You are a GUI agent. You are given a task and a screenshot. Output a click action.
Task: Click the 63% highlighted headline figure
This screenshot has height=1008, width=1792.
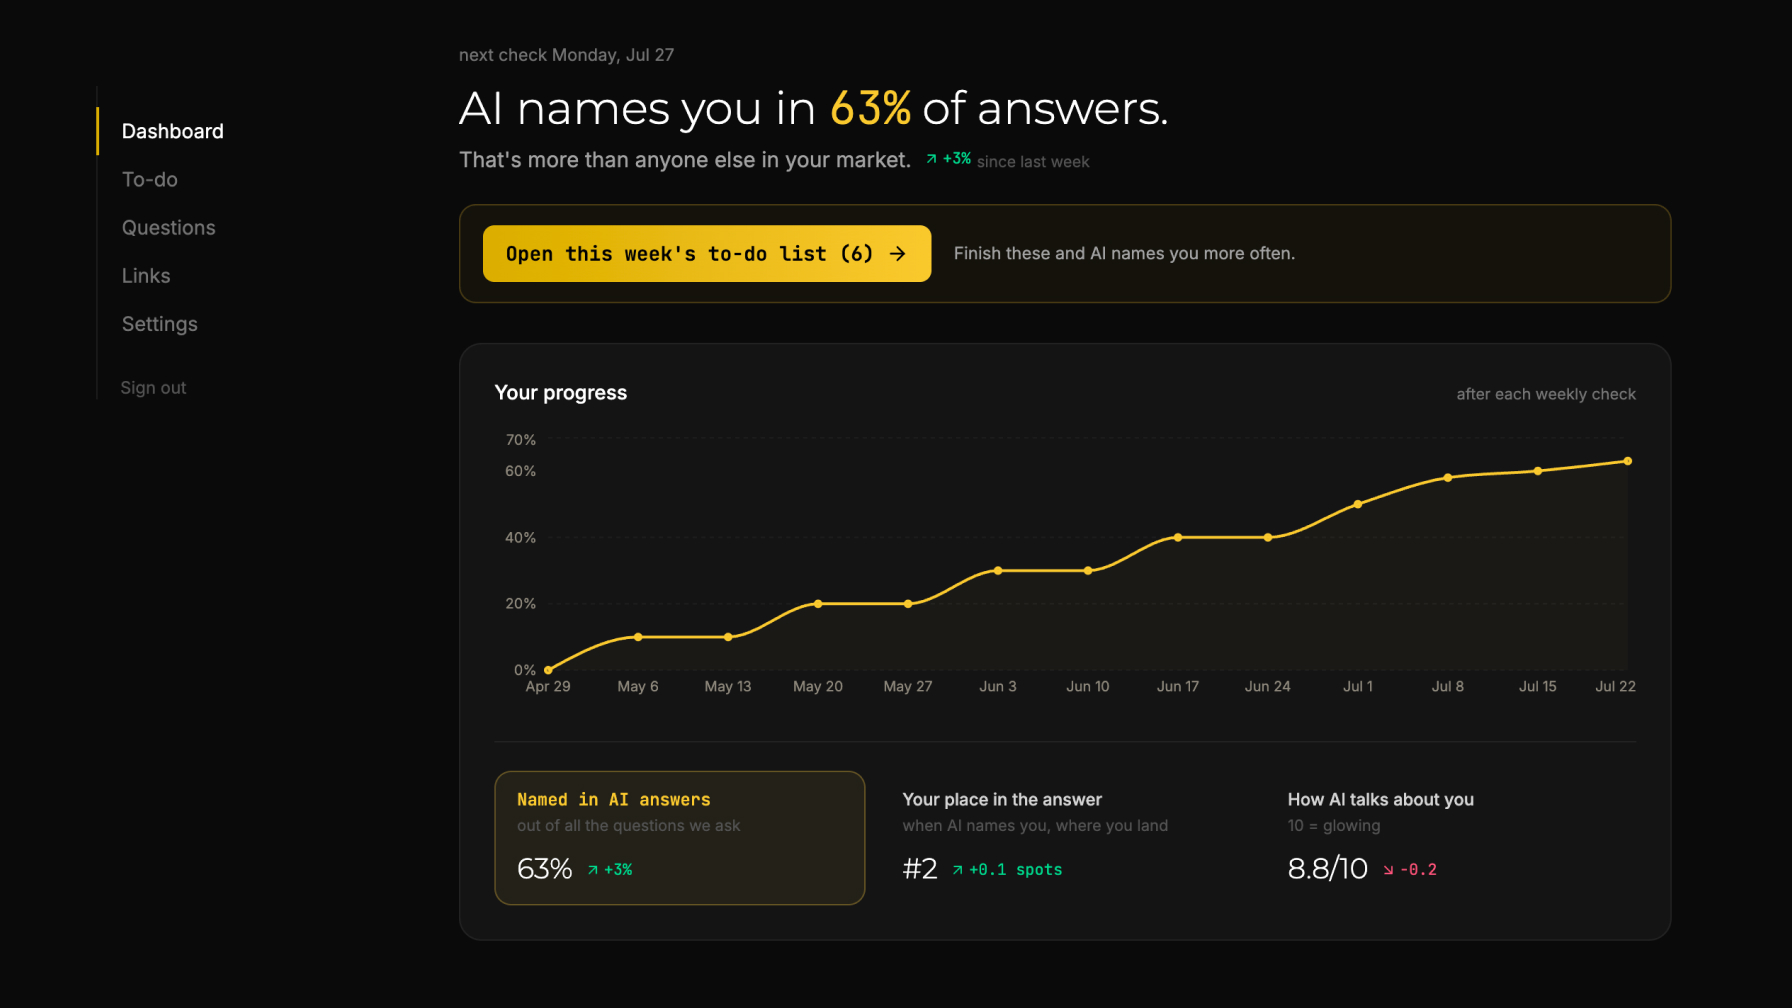click(x=870, y=108)
